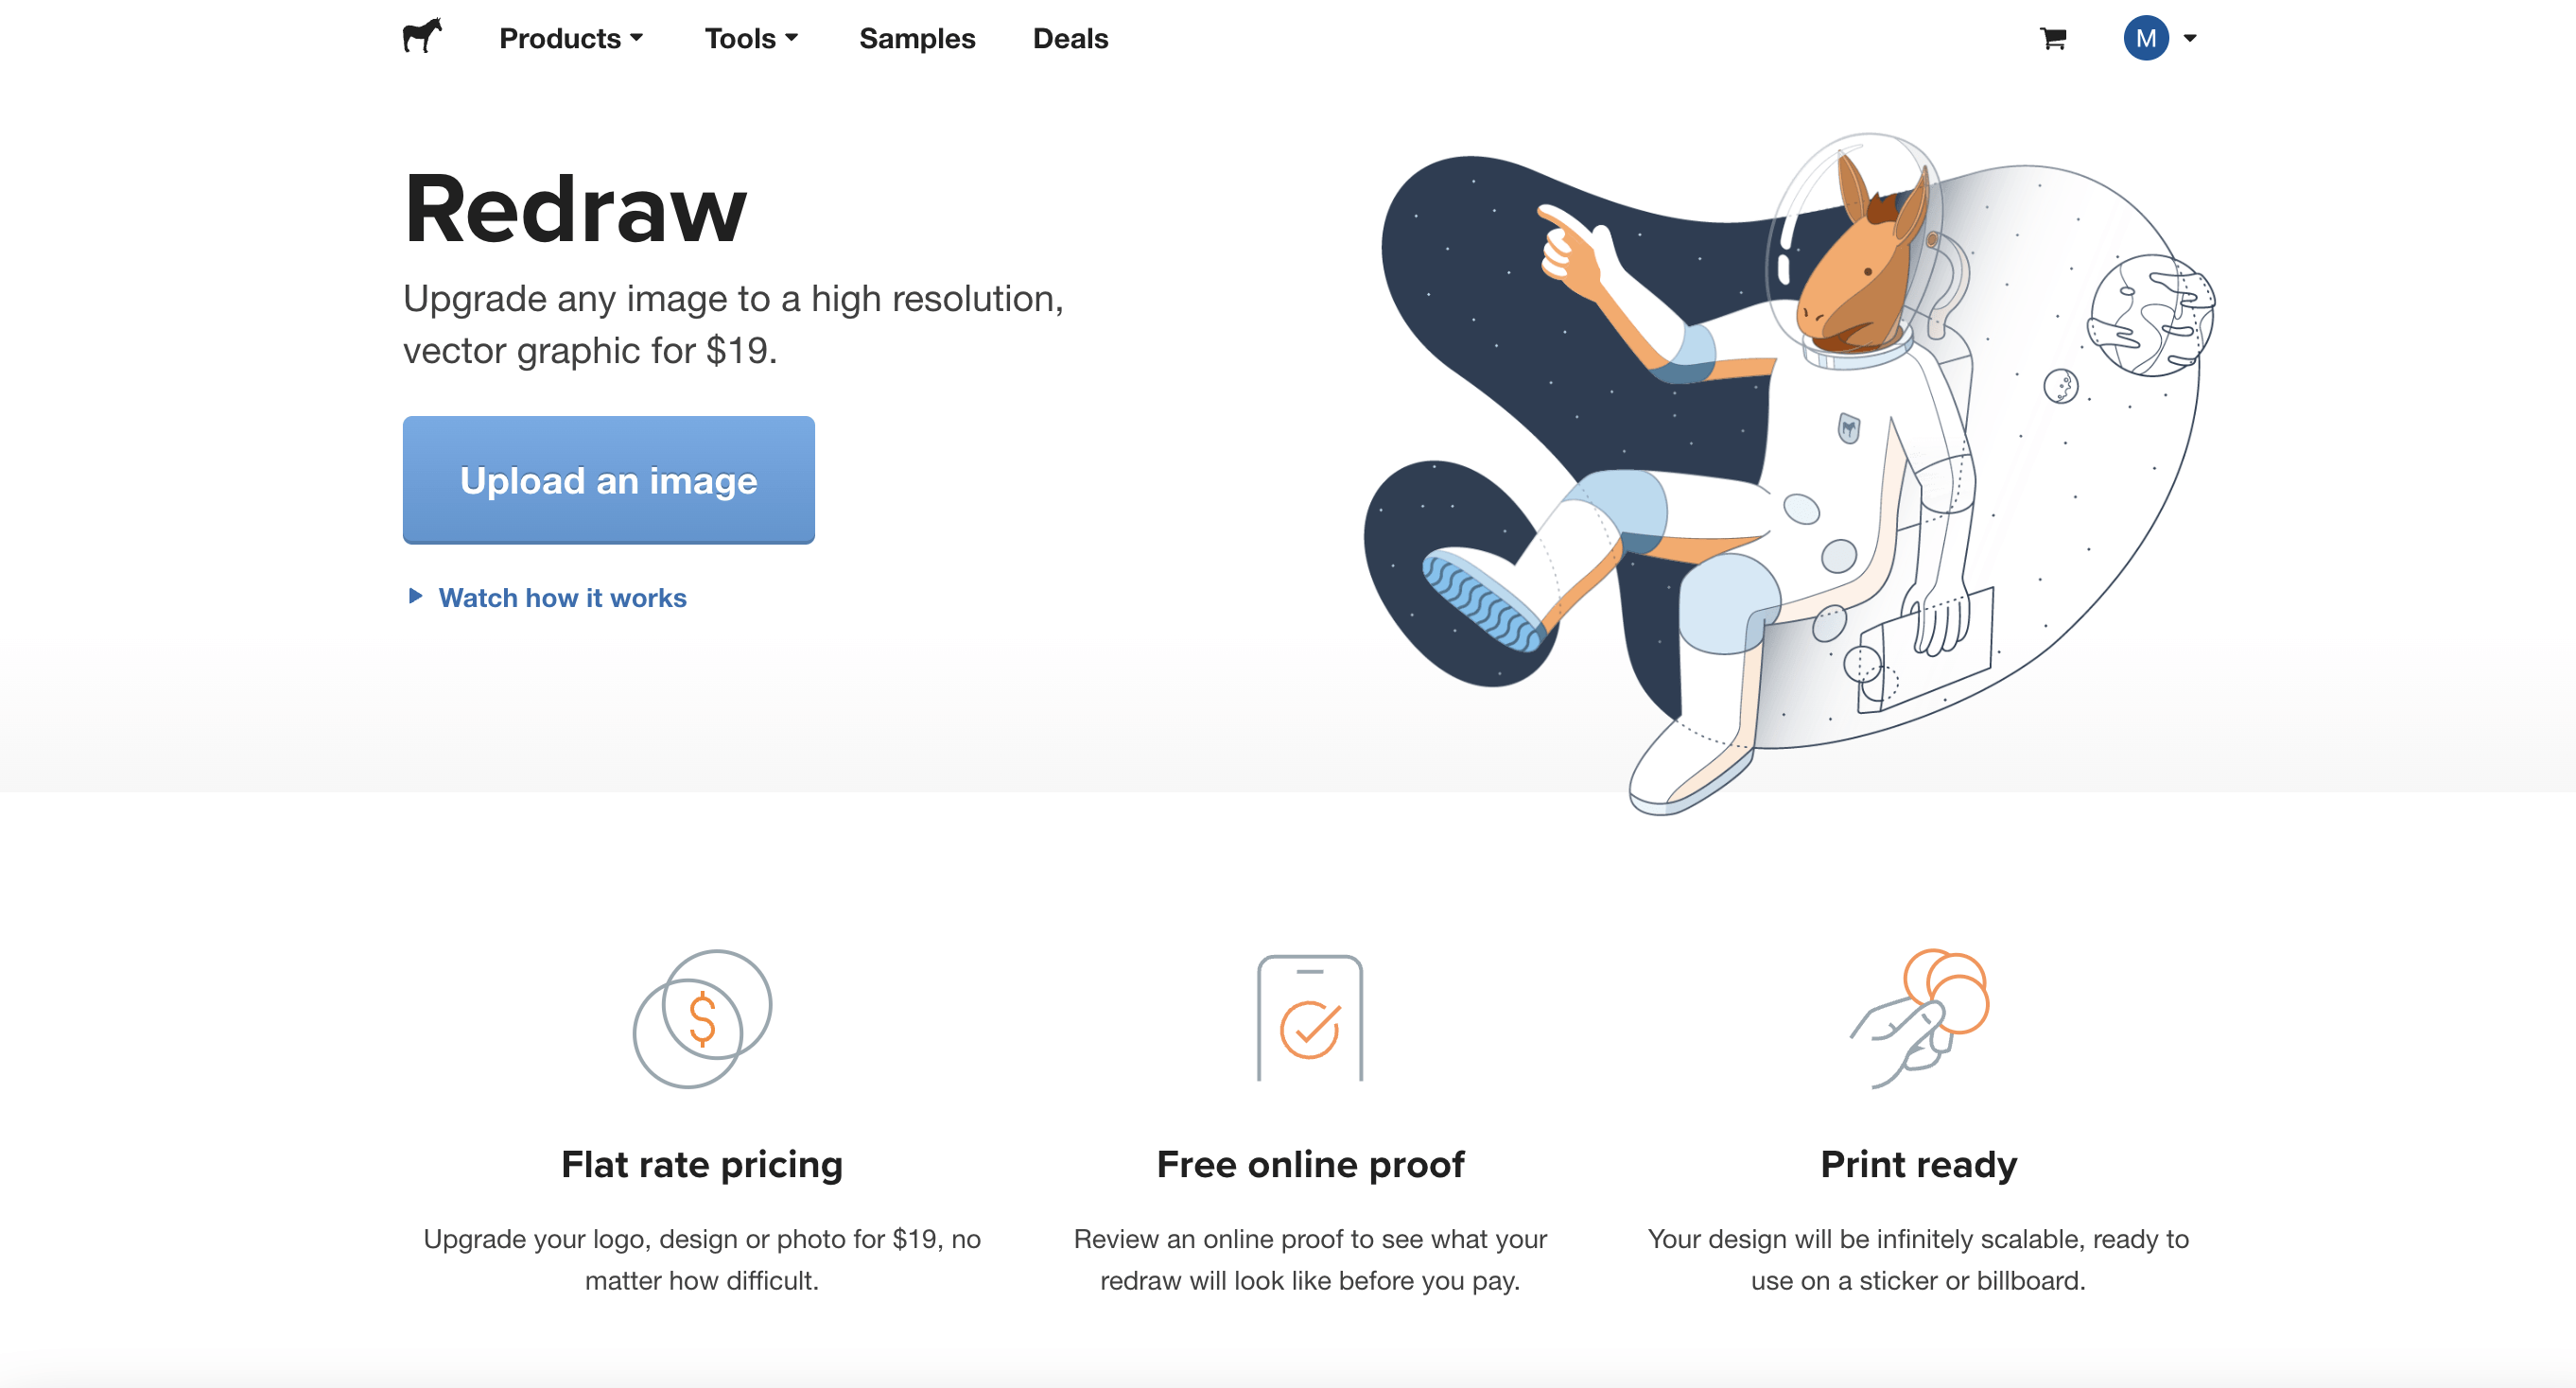Click the Upload an image button
This screenshot has width=2576, height=1388.
click(x=608, y=480)
